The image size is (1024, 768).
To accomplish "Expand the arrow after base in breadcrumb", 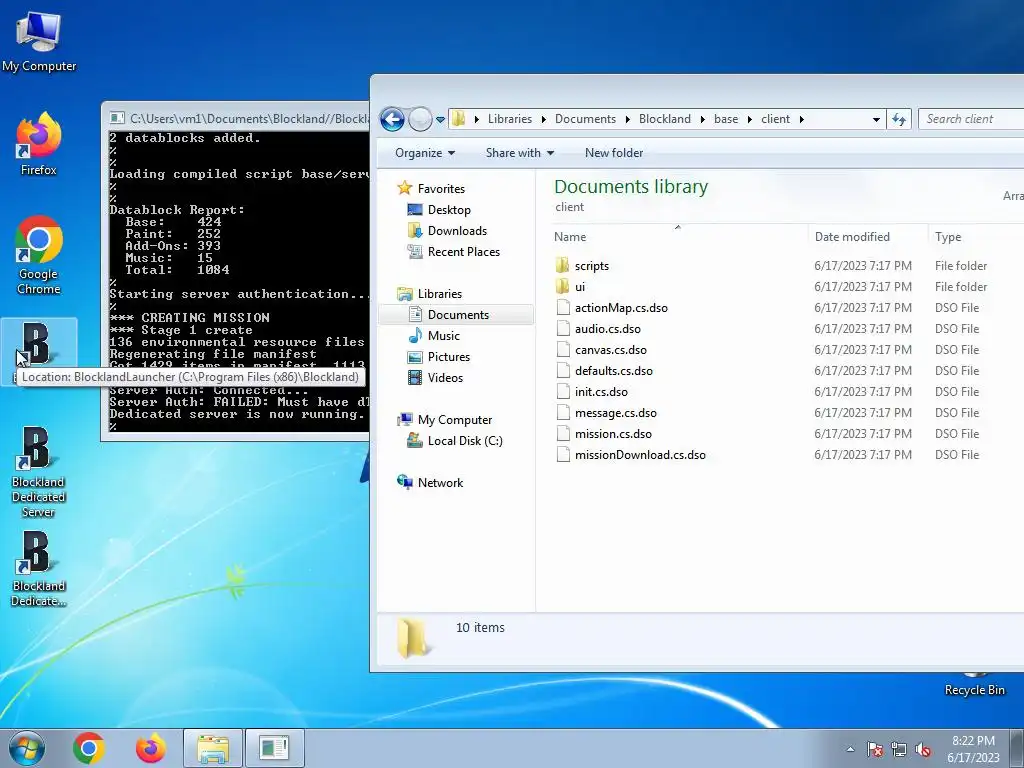I will [x=750, y=120].
